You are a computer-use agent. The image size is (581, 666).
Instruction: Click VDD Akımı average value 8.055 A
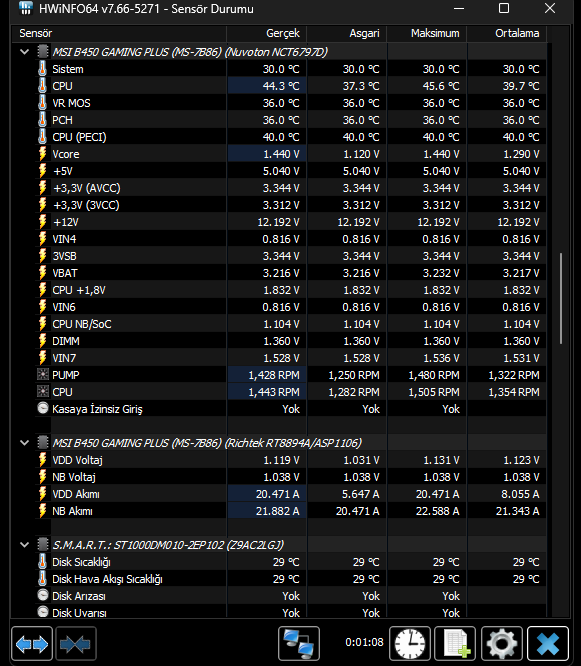520,494
